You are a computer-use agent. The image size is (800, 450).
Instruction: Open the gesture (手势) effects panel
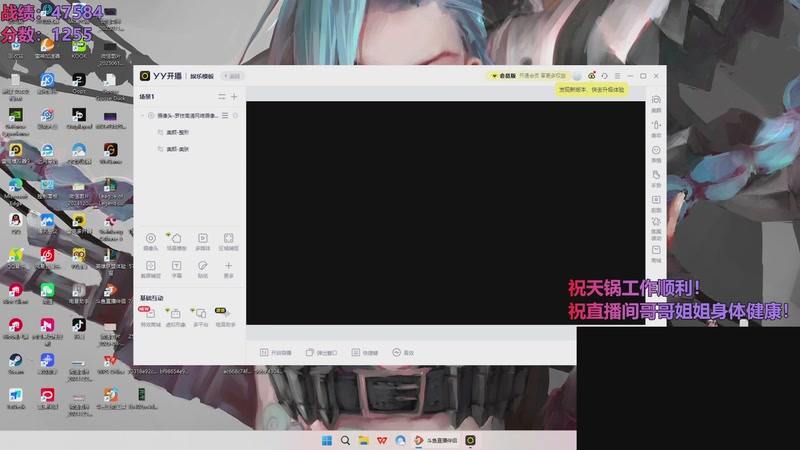656,179
